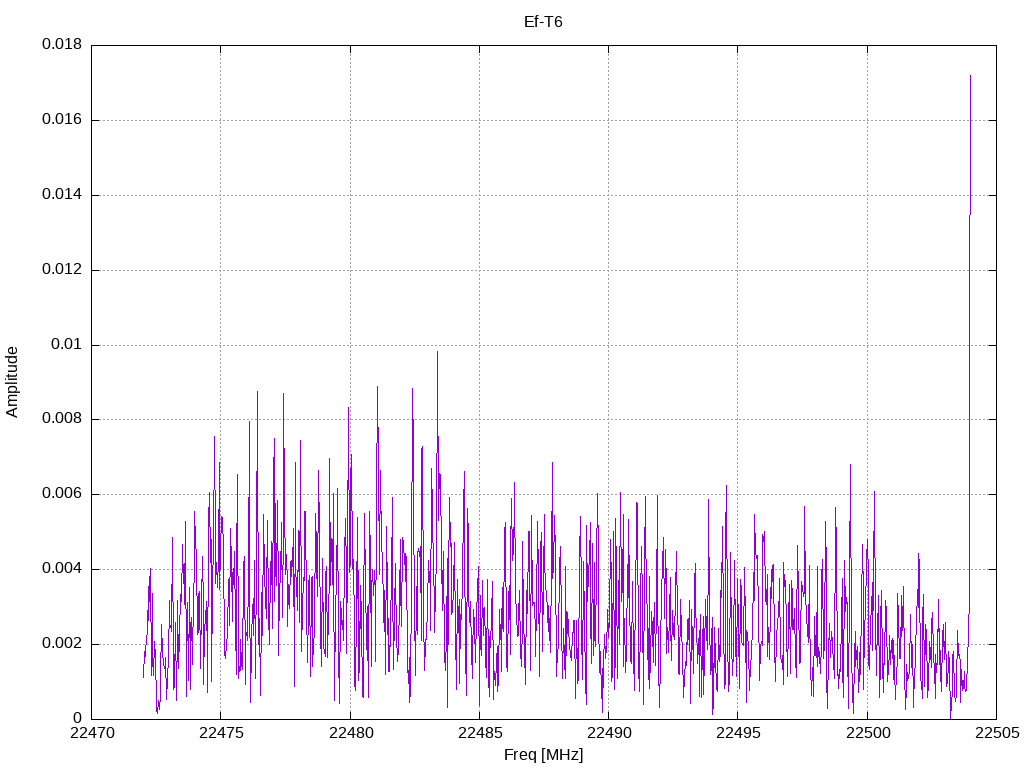The width and height of the screenshot is (1024, 768).
Task: Click y-axis tick label 0.014
Action: coord(62,195)
